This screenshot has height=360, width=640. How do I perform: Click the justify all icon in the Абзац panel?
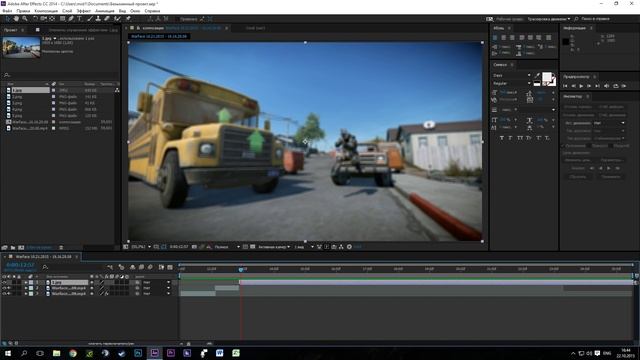tap(549, 38)
